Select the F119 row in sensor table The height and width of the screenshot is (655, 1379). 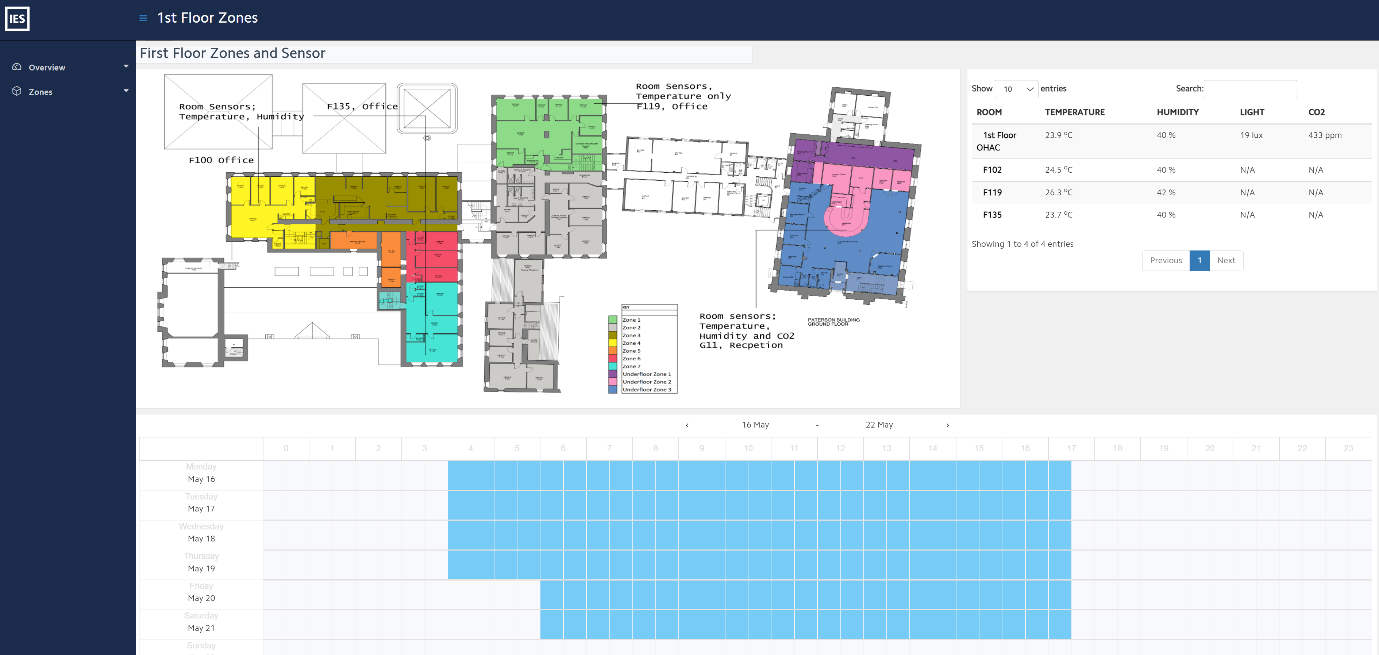992,192
